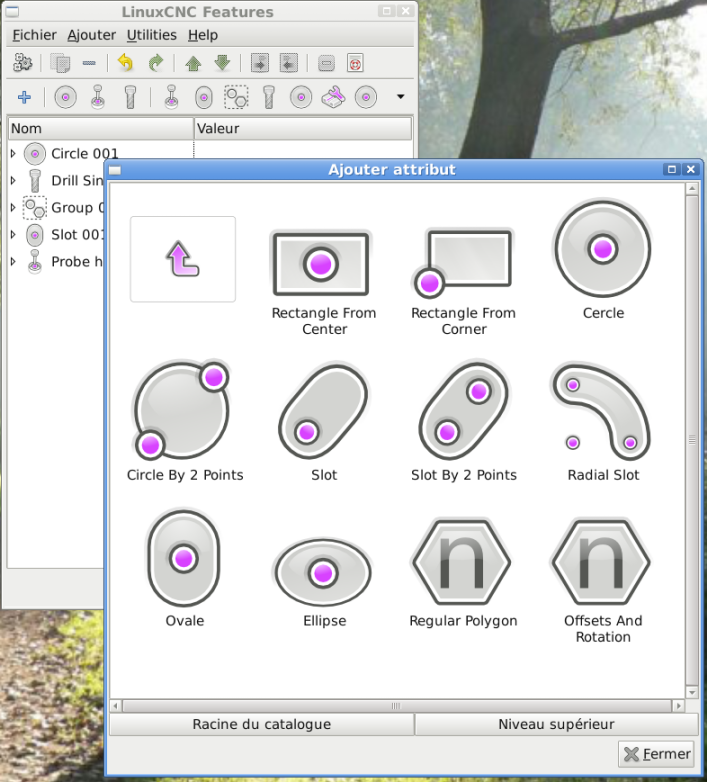Expand the Group tree row
The image size is (707, 782).
(x=13, y=207)
